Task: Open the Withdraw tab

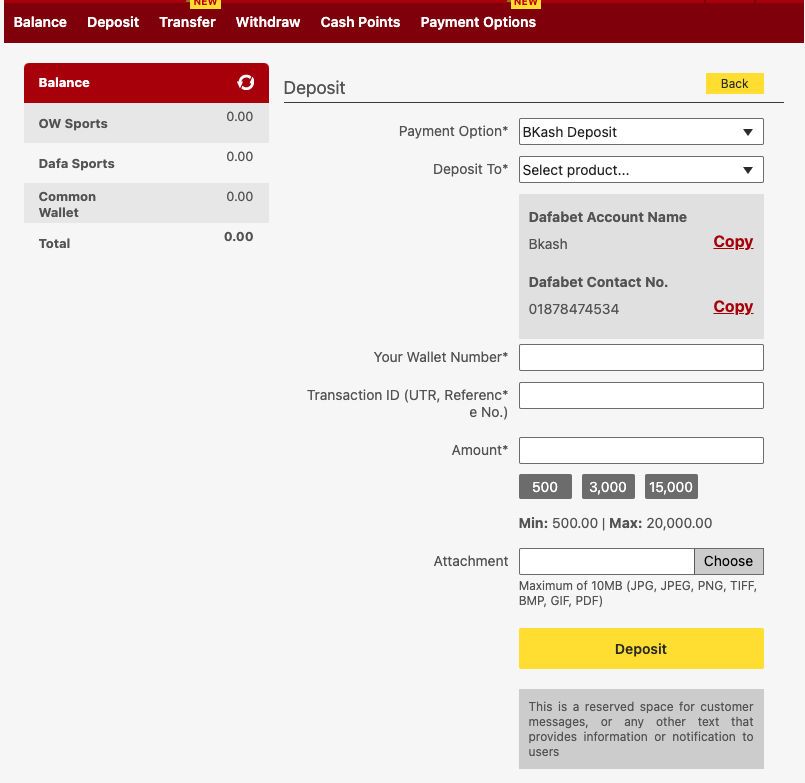Action: tap(268, 22)
